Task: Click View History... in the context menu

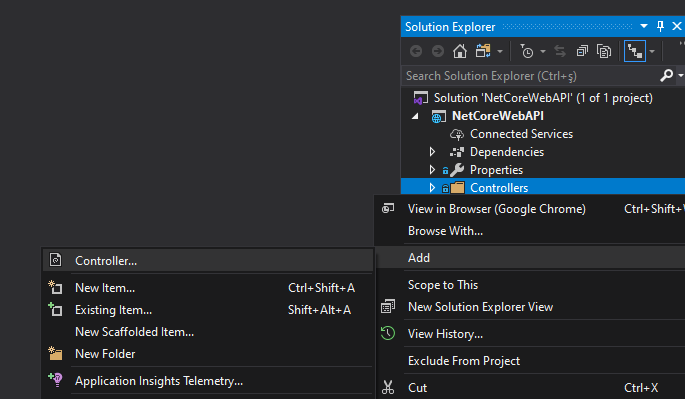Action: pyautogui.click(x=445, y=334)
